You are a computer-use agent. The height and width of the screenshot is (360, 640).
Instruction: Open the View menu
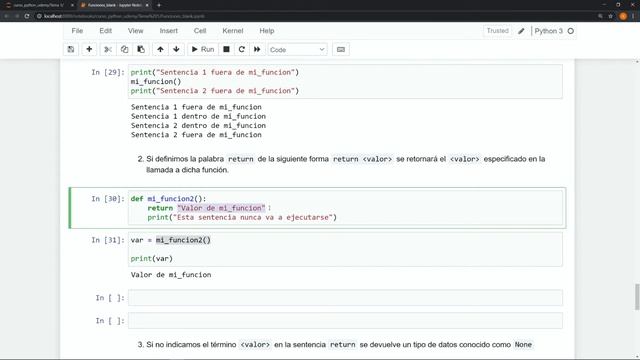coord(136,31)
